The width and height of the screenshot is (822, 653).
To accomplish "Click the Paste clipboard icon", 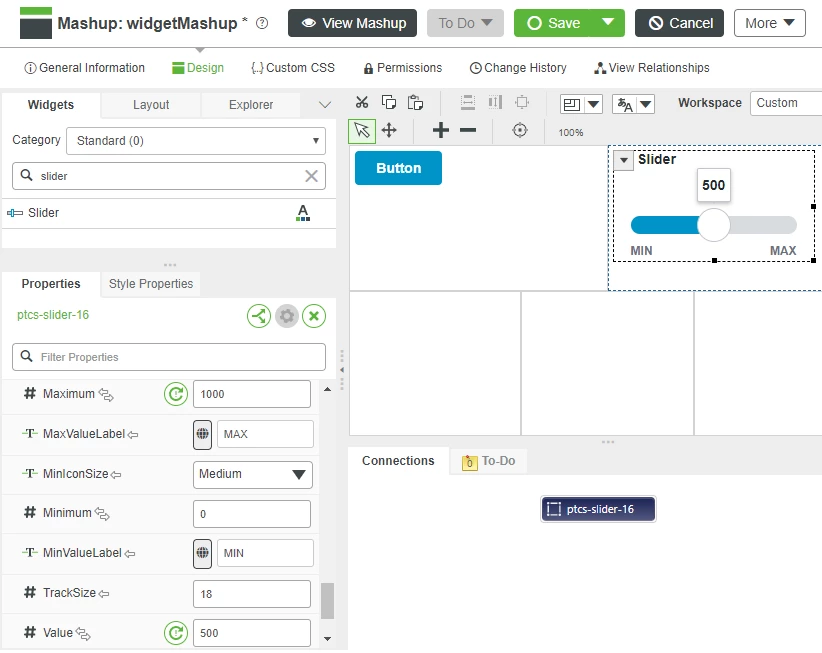I will [415, 102].
